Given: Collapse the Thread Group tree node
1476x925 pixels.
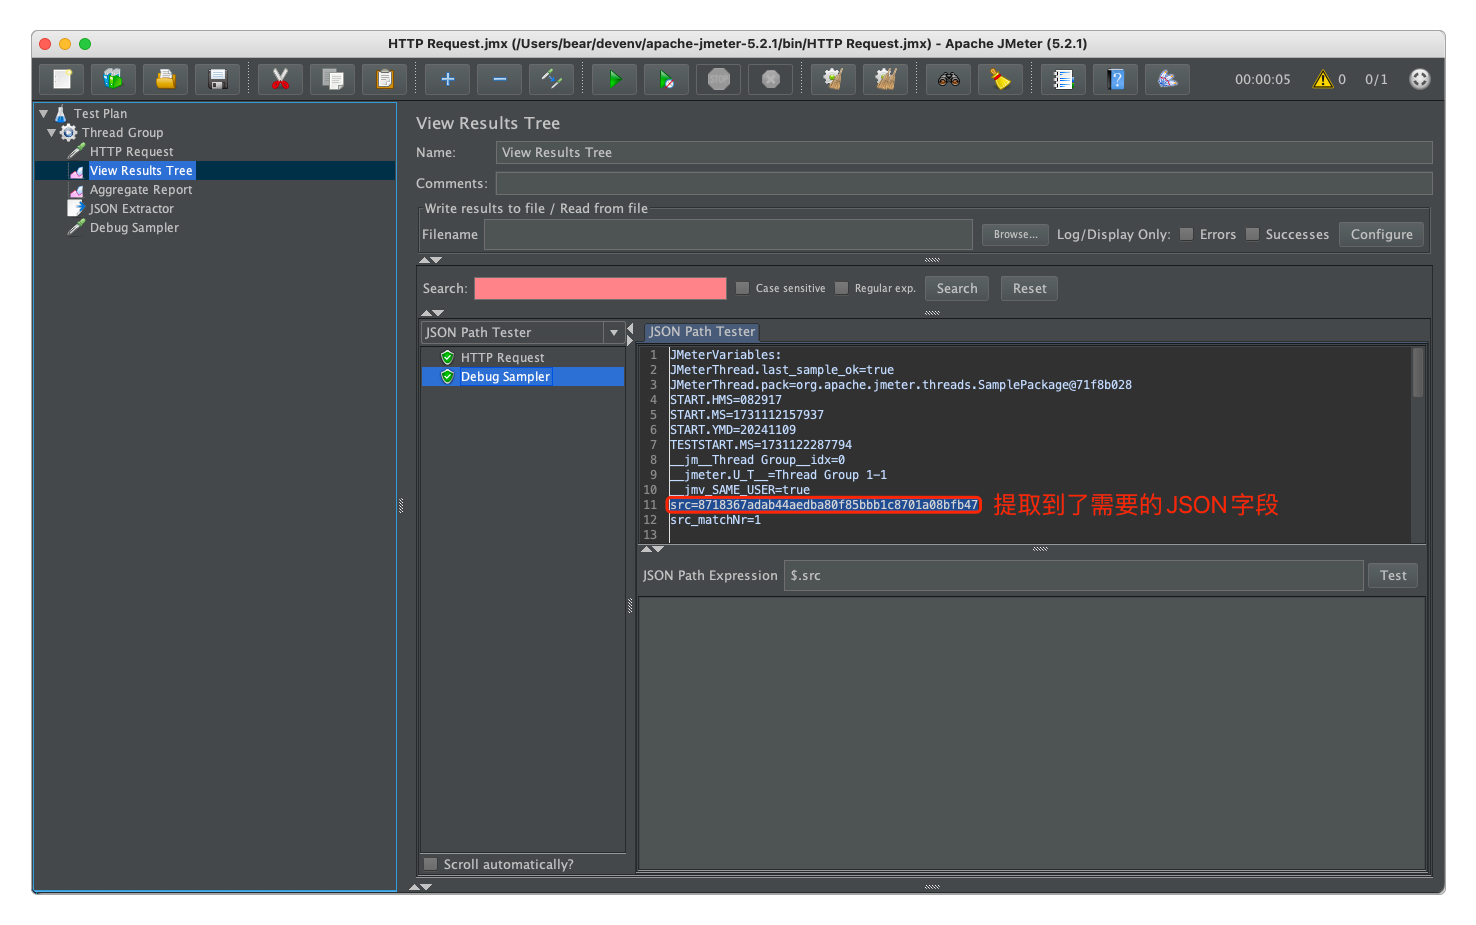Looking at the screenshot, I should coord(51,132).
